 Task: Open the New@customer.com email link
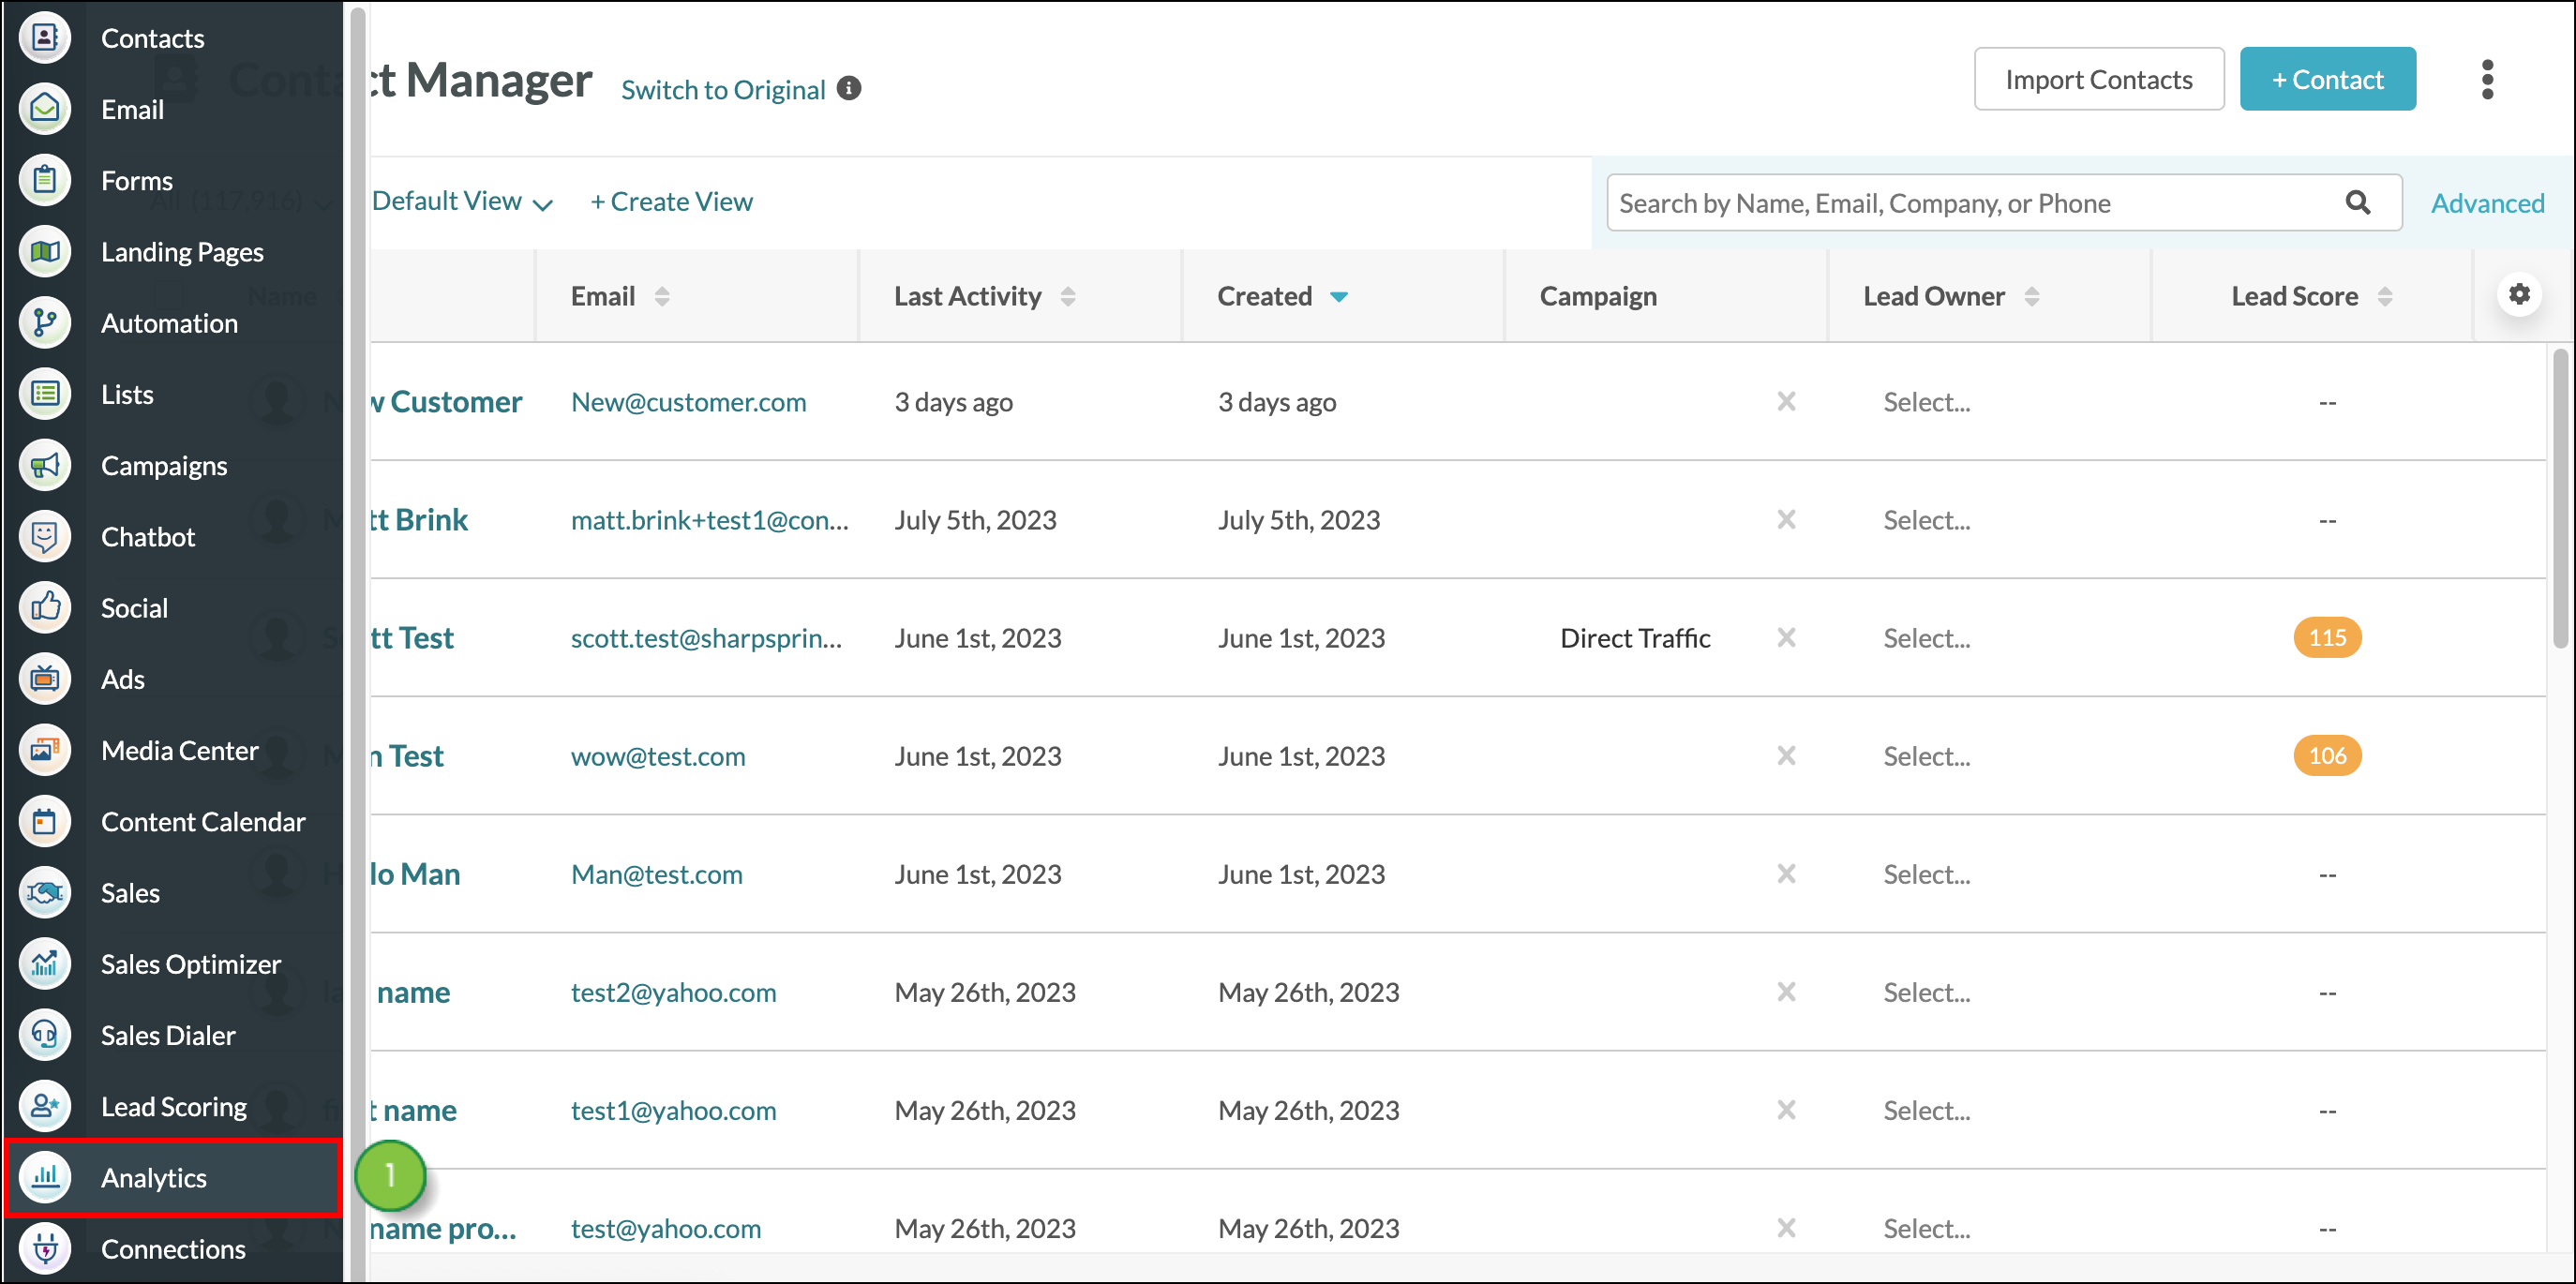pyautogui.click(x=688, y=402)
